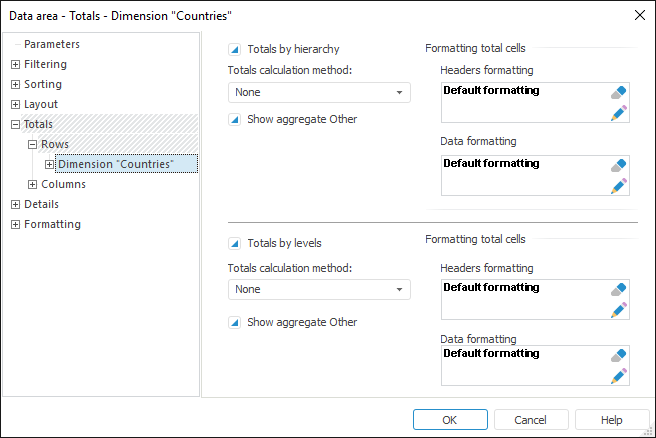Screen dimensions: 656x438
Task: Expand the Filtering tree node
Action: pos(15,64)
